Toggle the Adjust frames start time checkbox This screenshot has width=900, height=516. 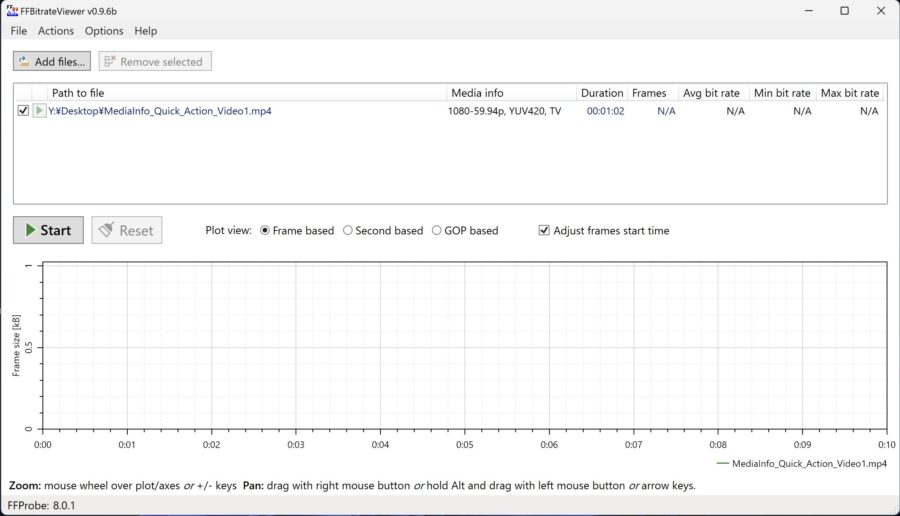(x=544, y=230)
